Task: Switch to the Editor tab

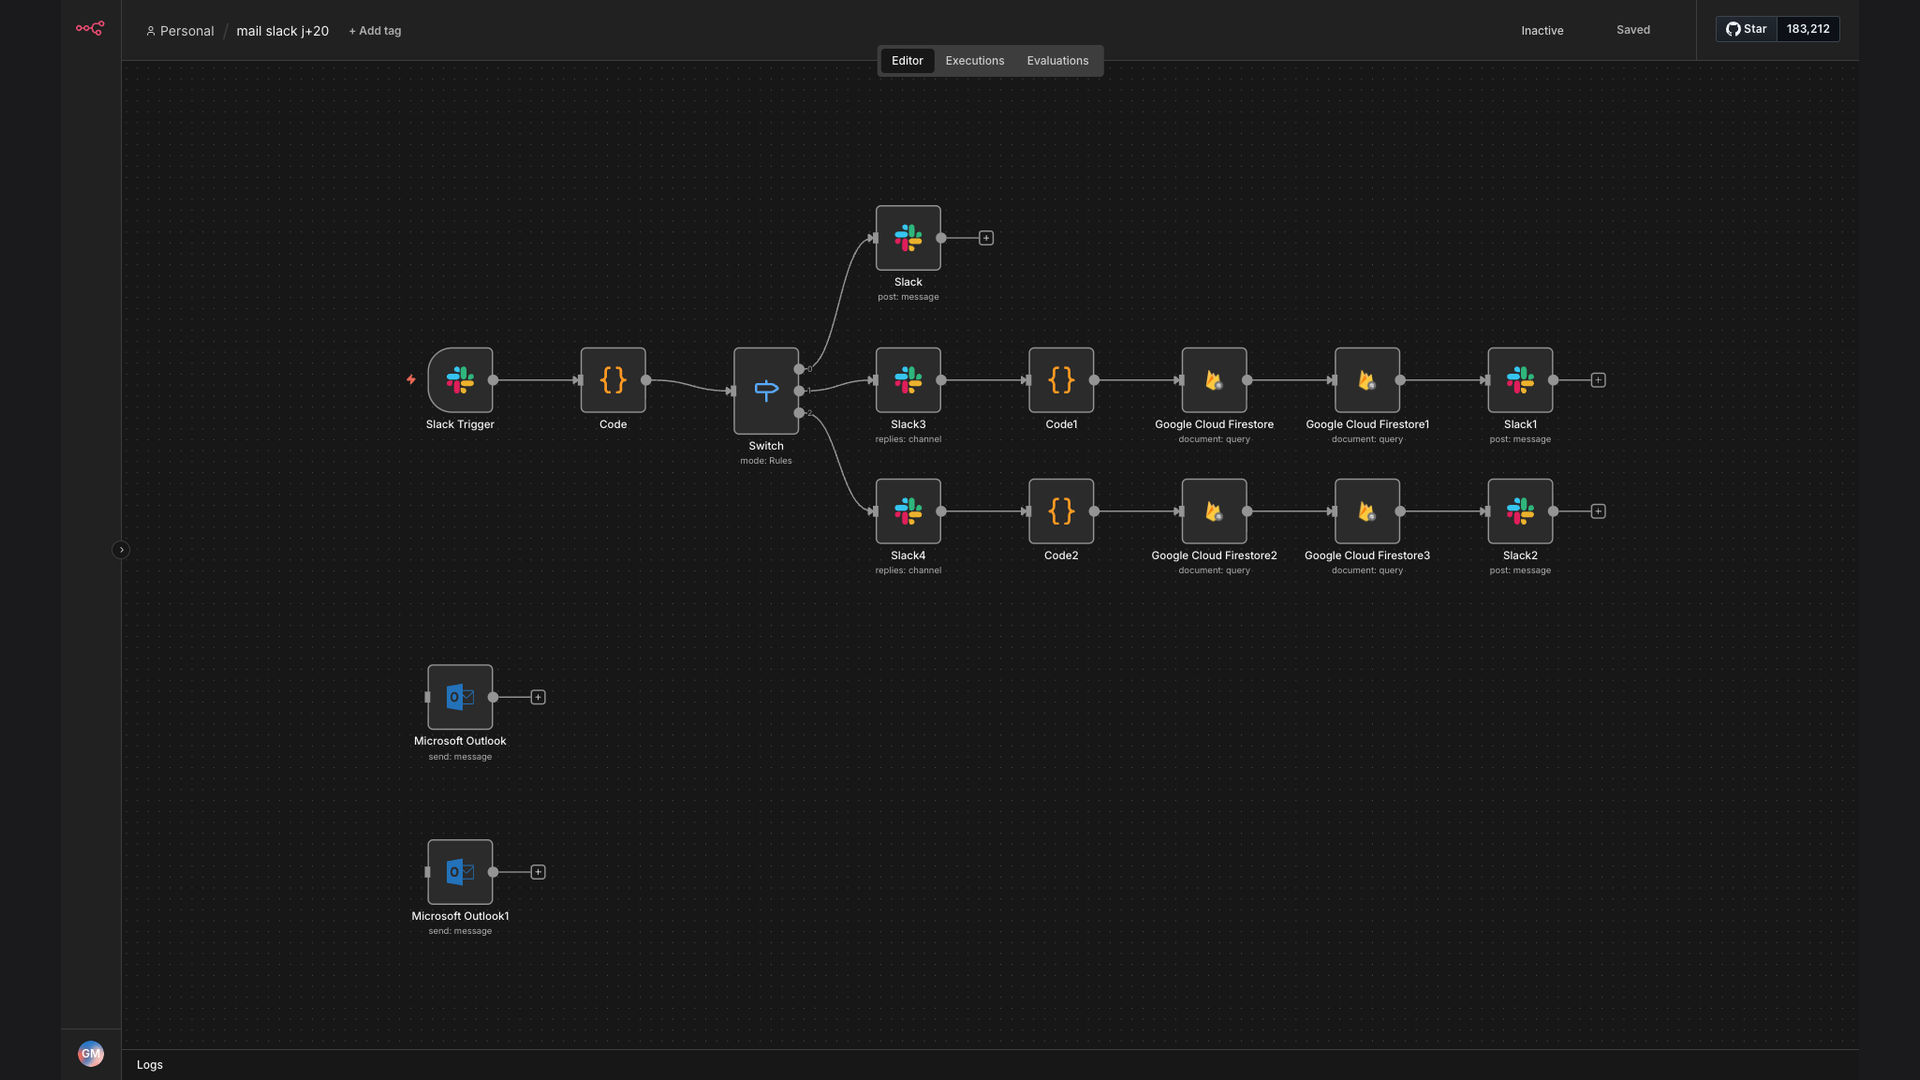Action: 907,61
